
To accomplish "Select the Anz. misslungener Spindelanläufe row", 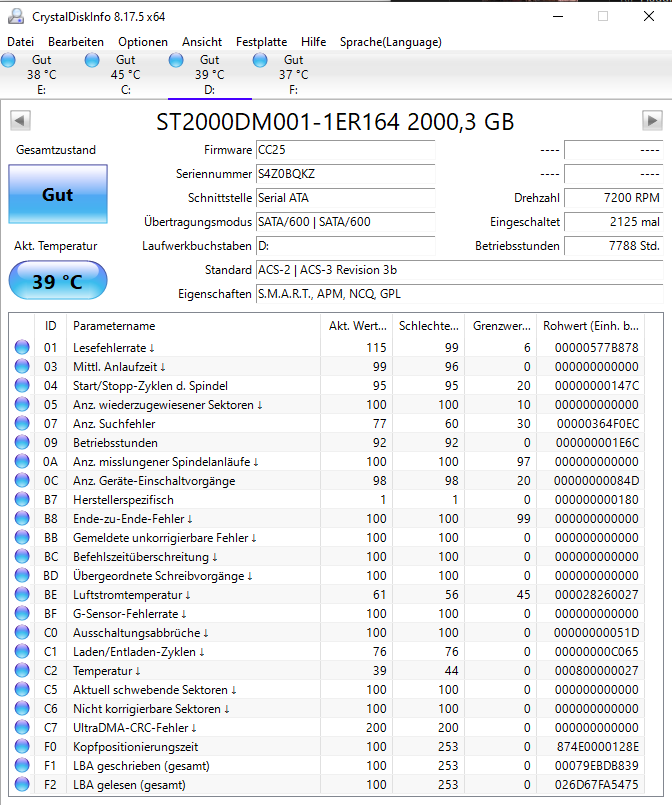I will (327, 462).
